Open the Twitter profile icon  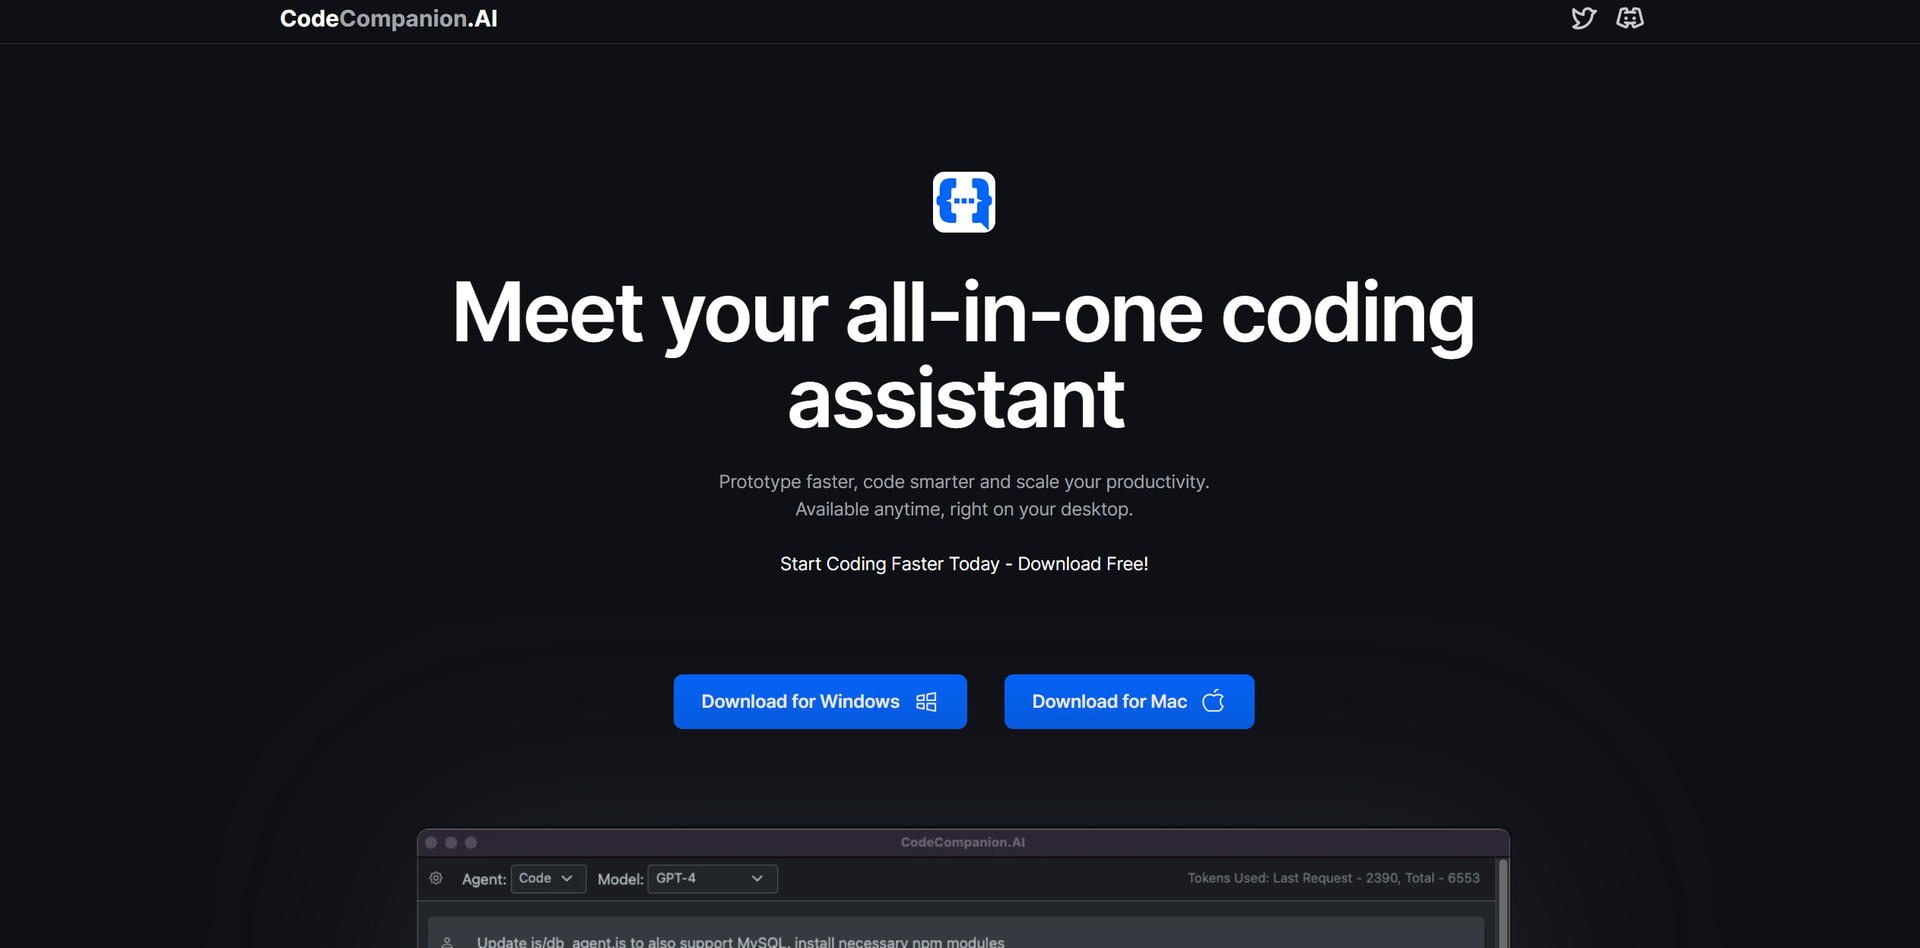coord(1583,19)
